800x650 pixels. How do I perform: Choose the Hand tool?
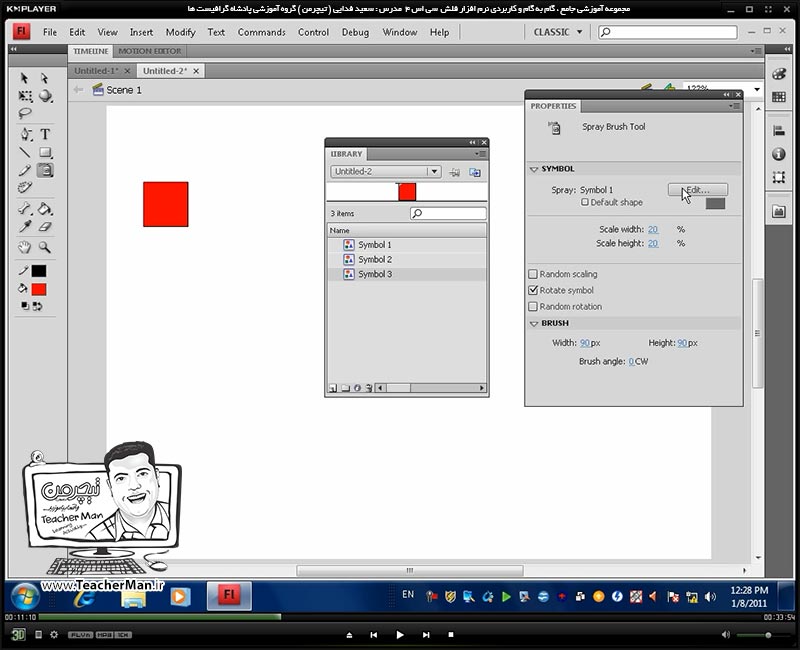pos(24,247)
